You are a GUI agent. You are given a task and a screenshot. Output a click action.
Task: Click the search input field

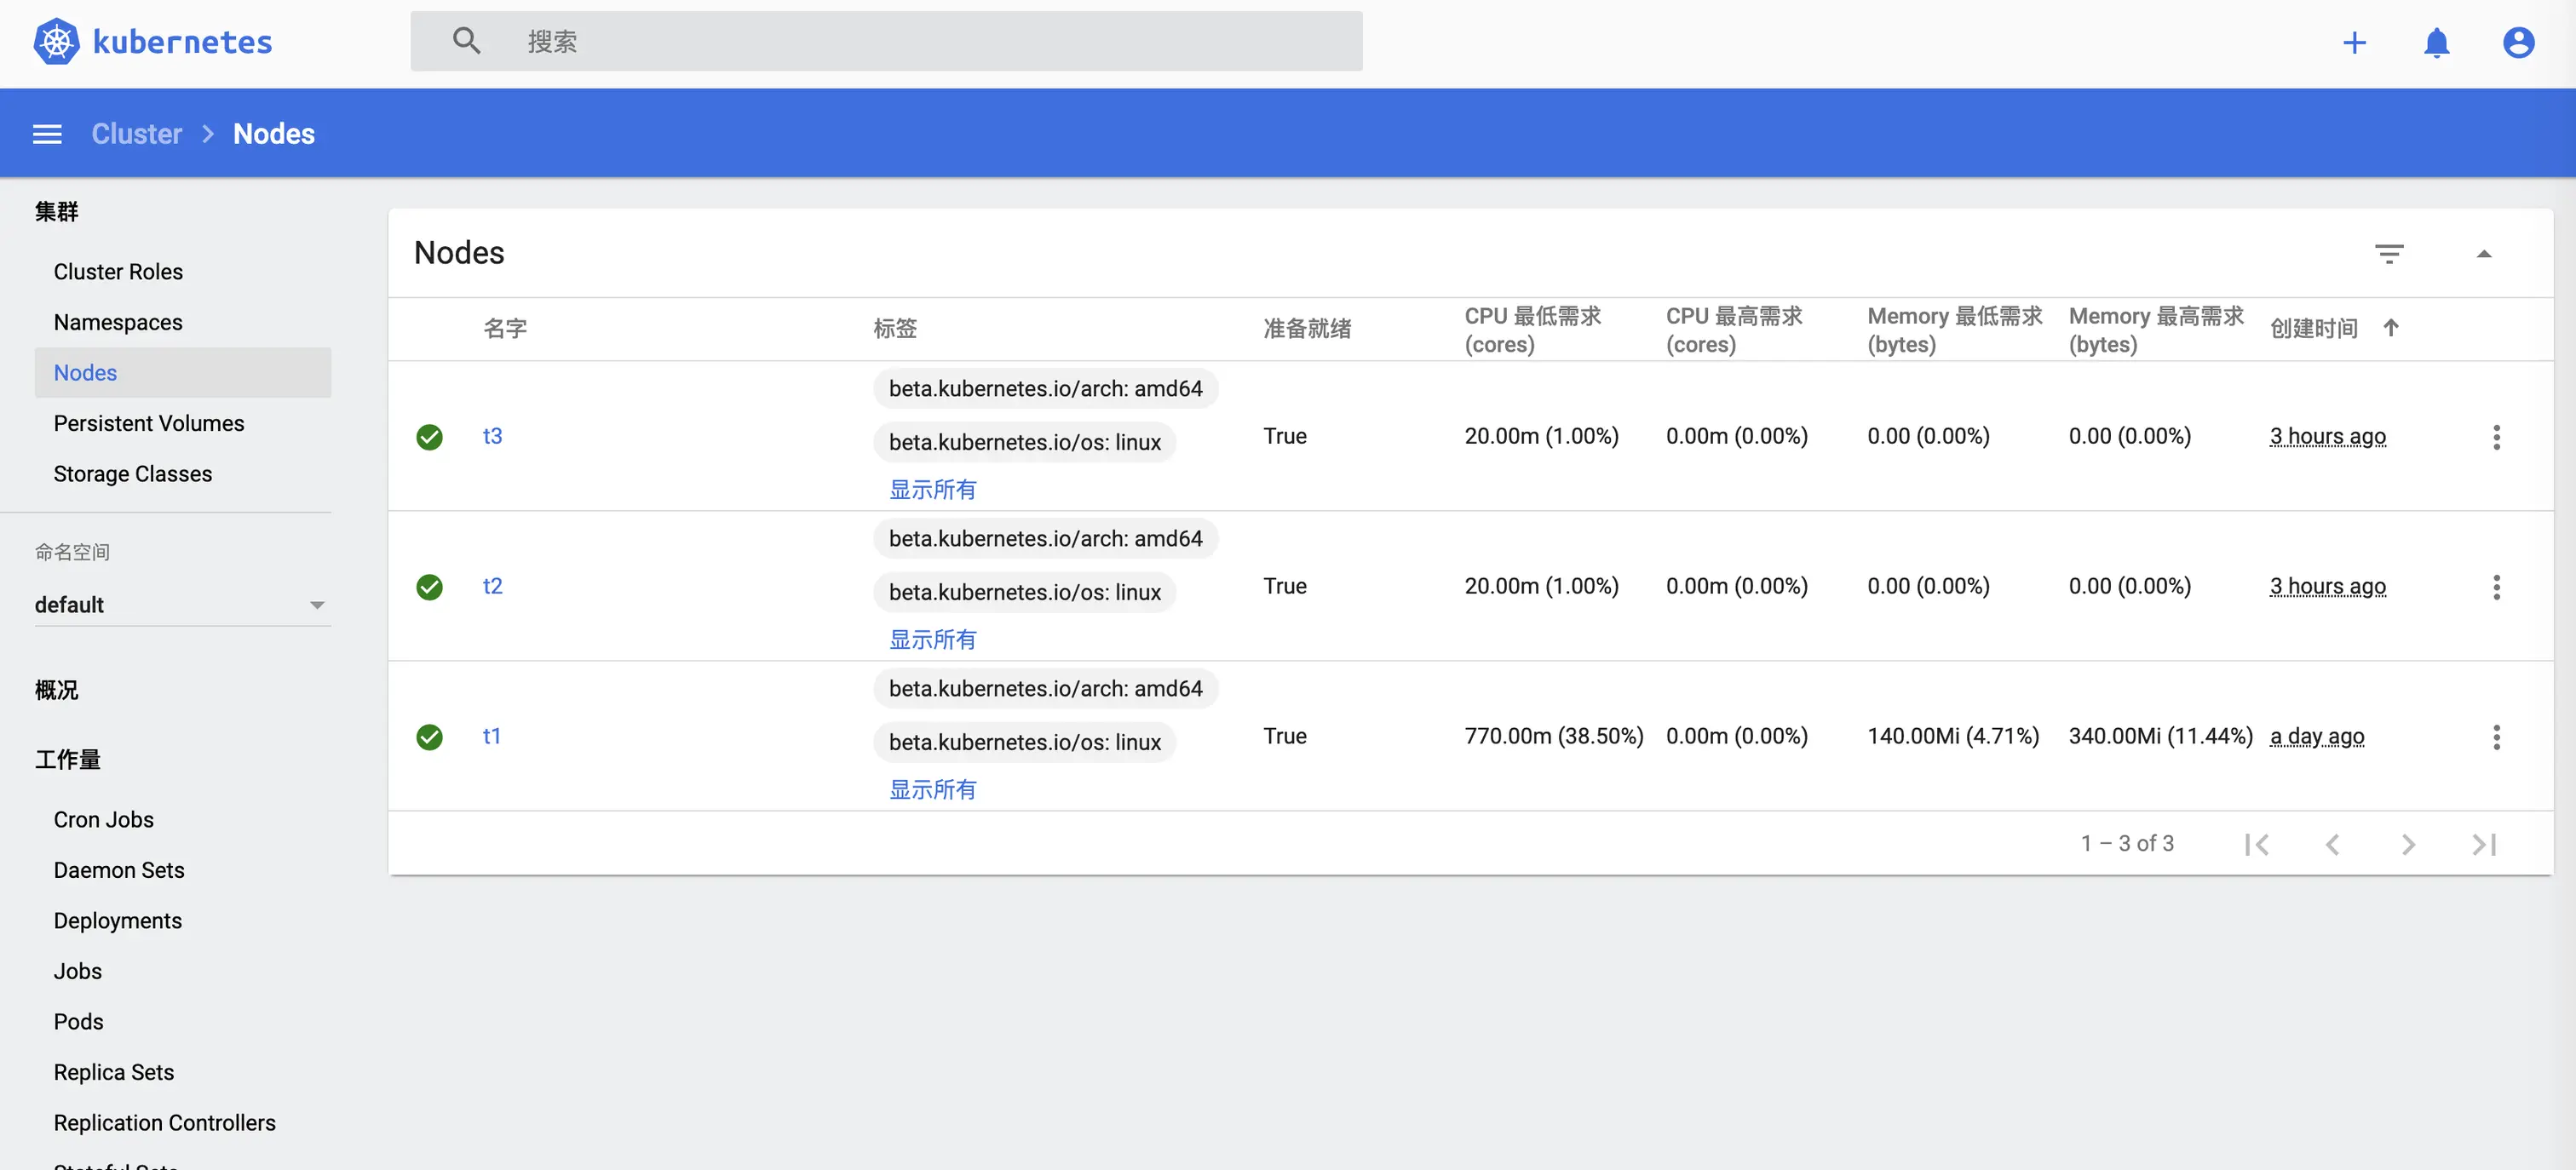[x=886, y=41]
